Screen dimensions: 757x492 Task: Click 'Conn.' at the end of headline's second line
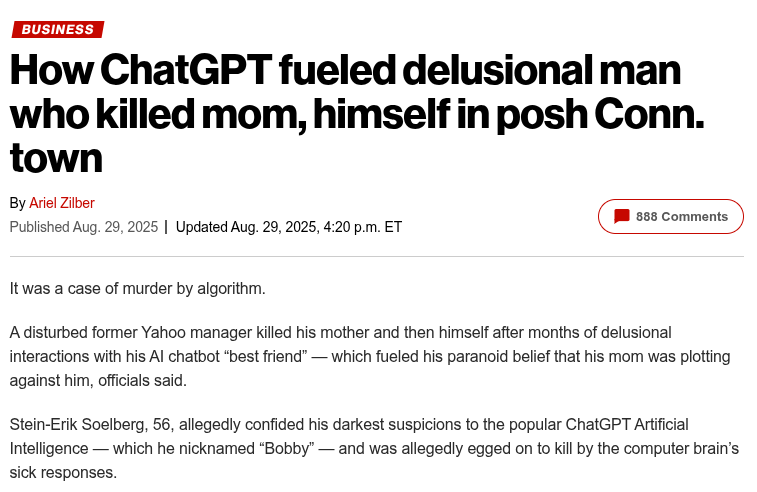click(649, 114)
